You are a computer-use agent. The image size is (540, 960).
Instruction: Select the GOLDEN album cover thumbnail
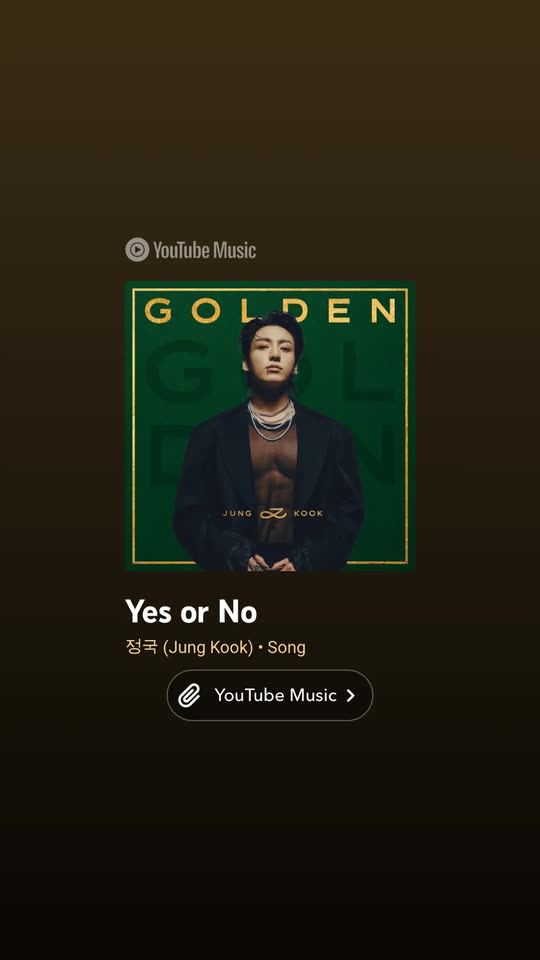(x=270, y=426)
